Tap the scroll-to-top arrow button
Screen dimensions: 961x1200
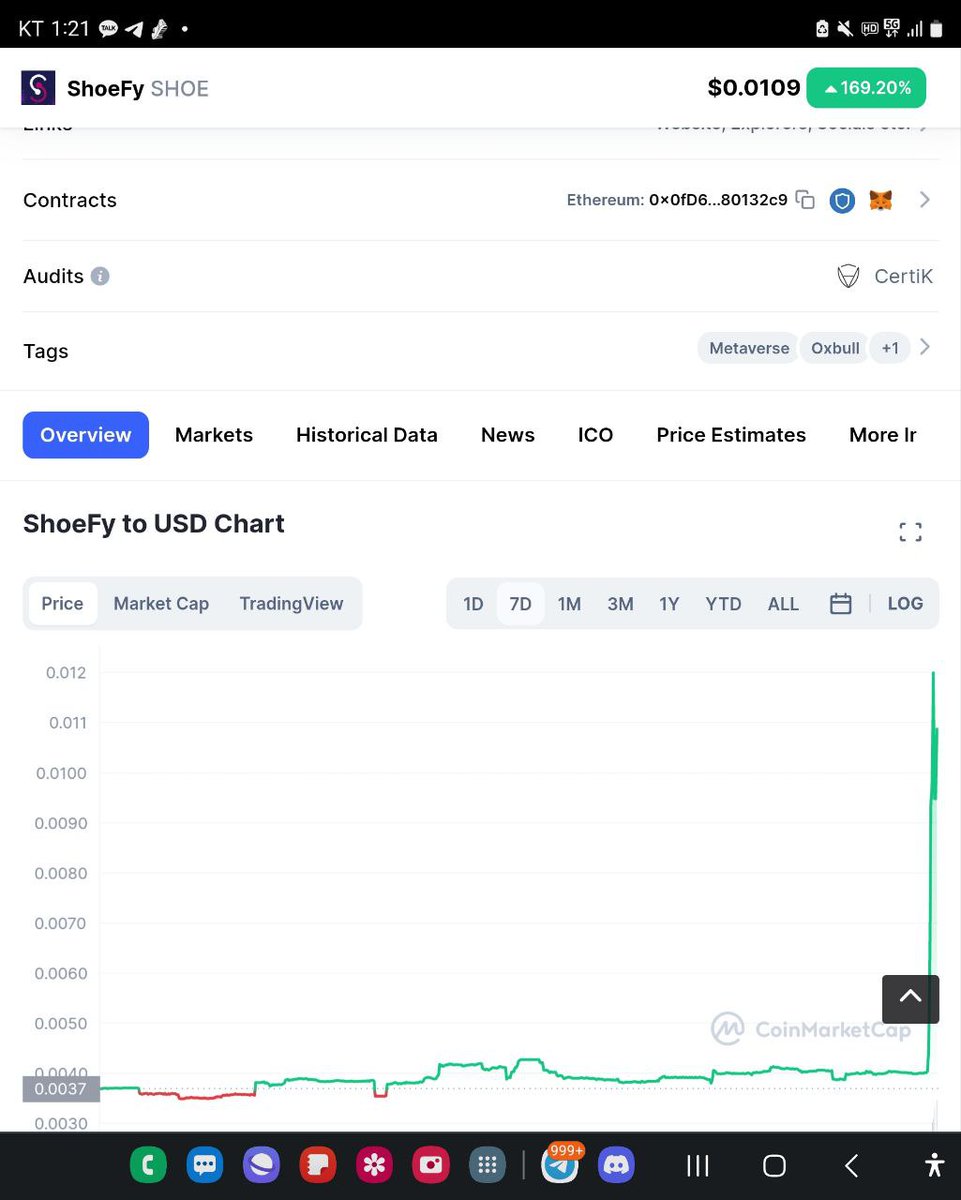910,999
